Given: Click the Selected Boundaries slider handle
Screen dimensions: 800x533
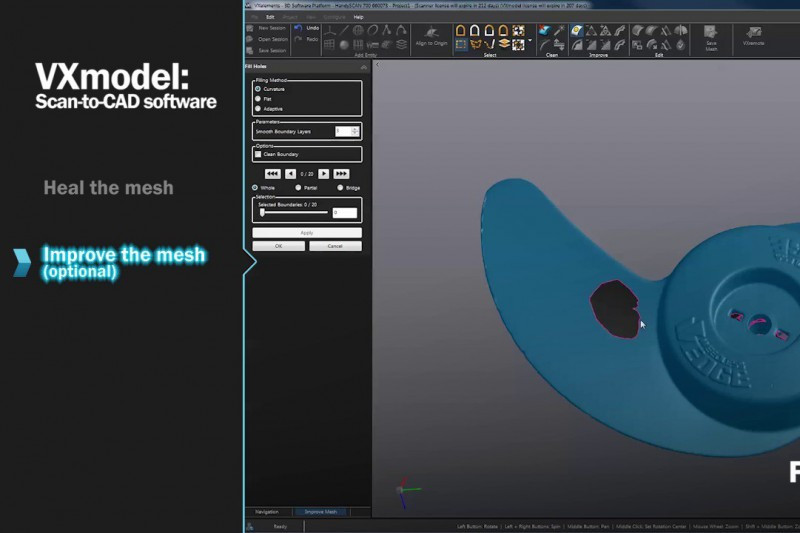Looking at the screenshot, I should (262, 213).
